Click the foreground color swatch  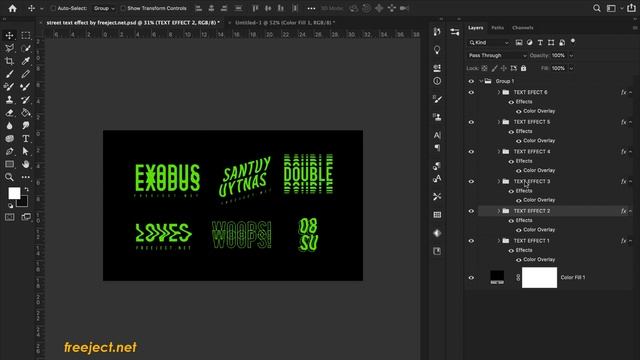click(x=14, y=193)
